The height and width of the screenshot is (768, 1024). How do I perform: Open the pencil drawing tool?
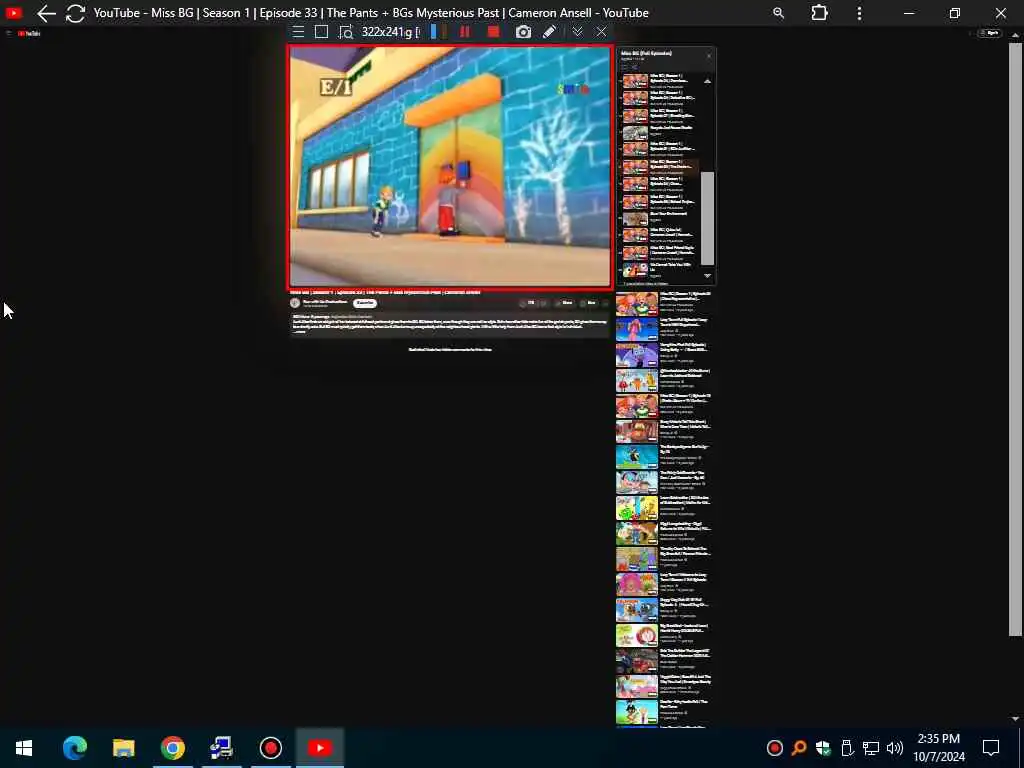(549, 32)
